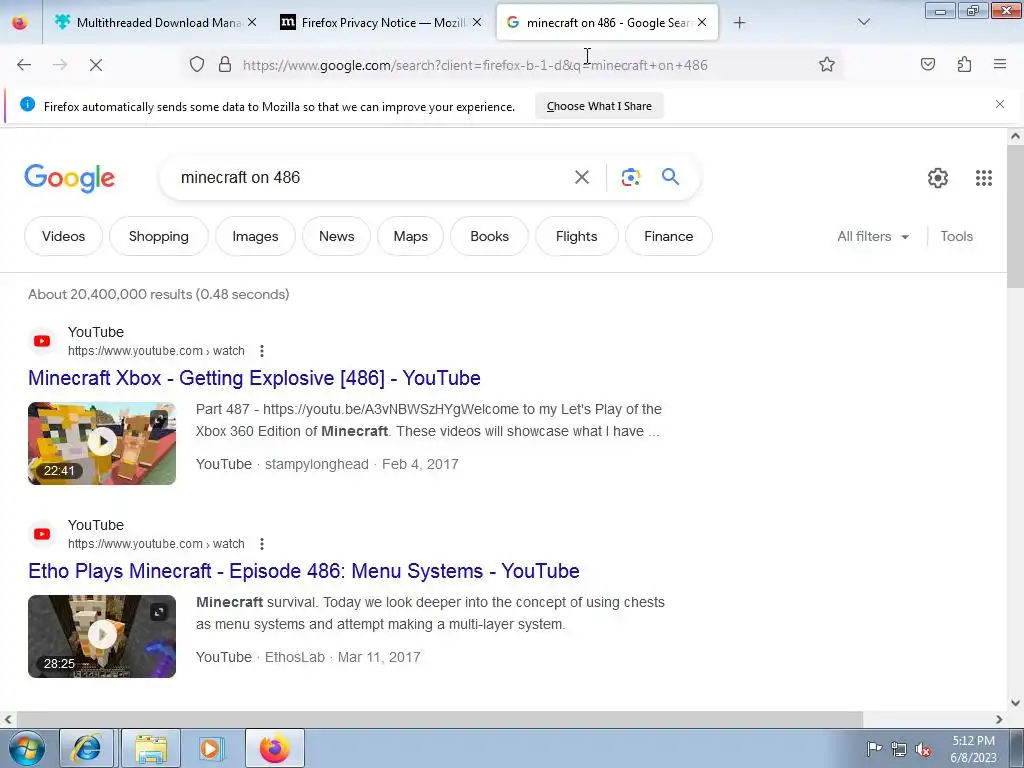Open the tracking protection shield icon

(x=197, y=64)
